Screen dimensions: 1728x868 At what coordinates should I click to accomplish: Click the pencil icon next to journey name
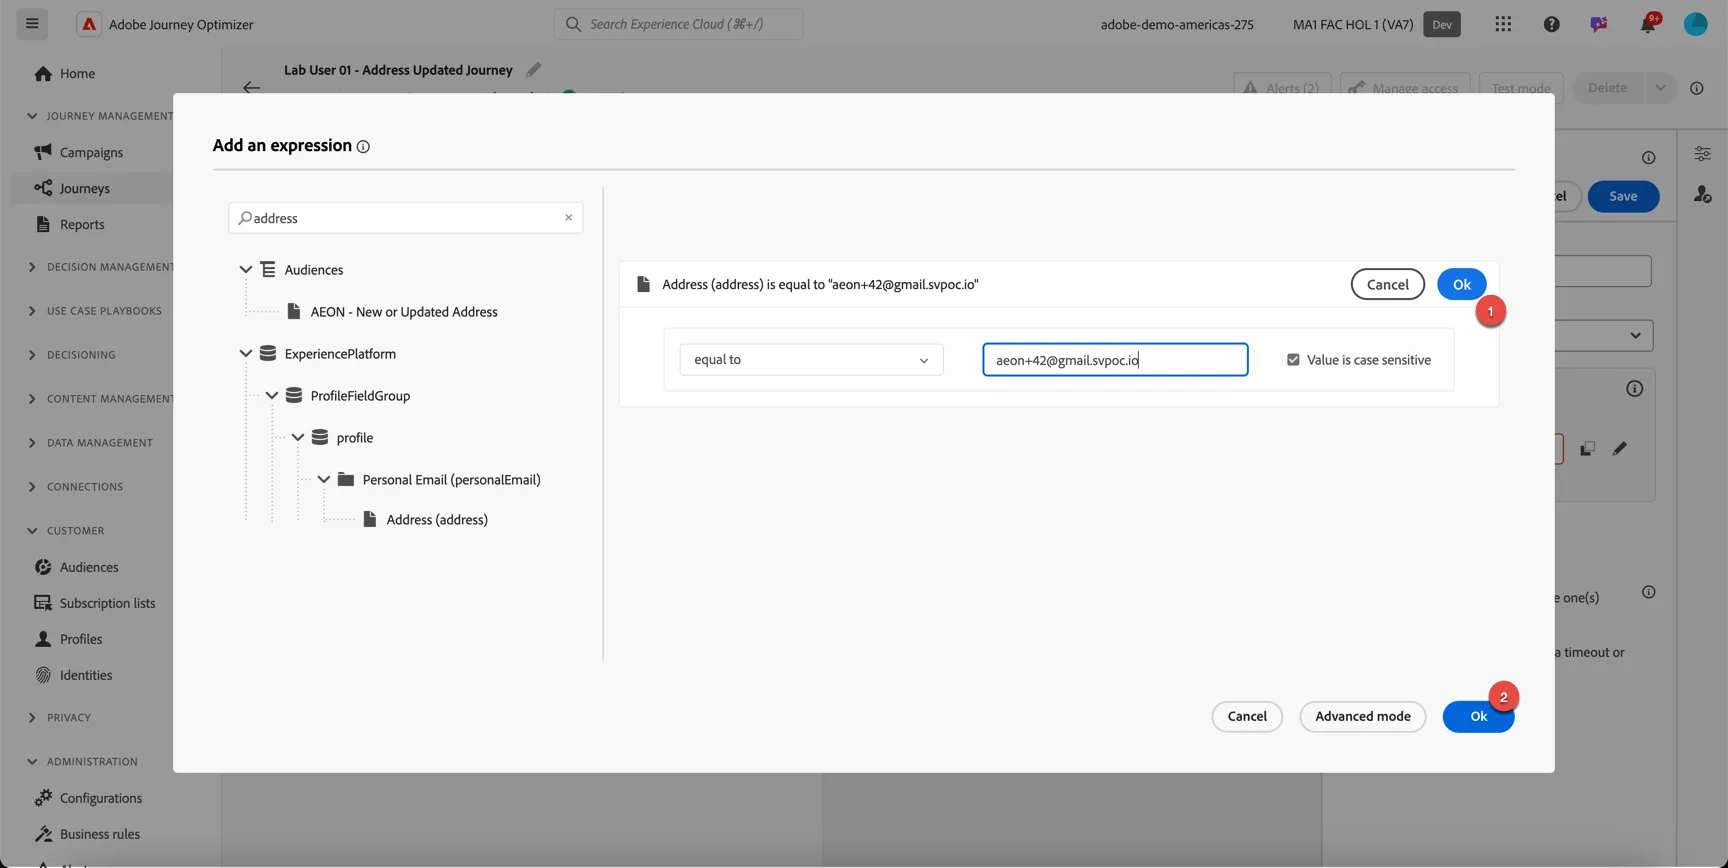(x=533, y=70)
